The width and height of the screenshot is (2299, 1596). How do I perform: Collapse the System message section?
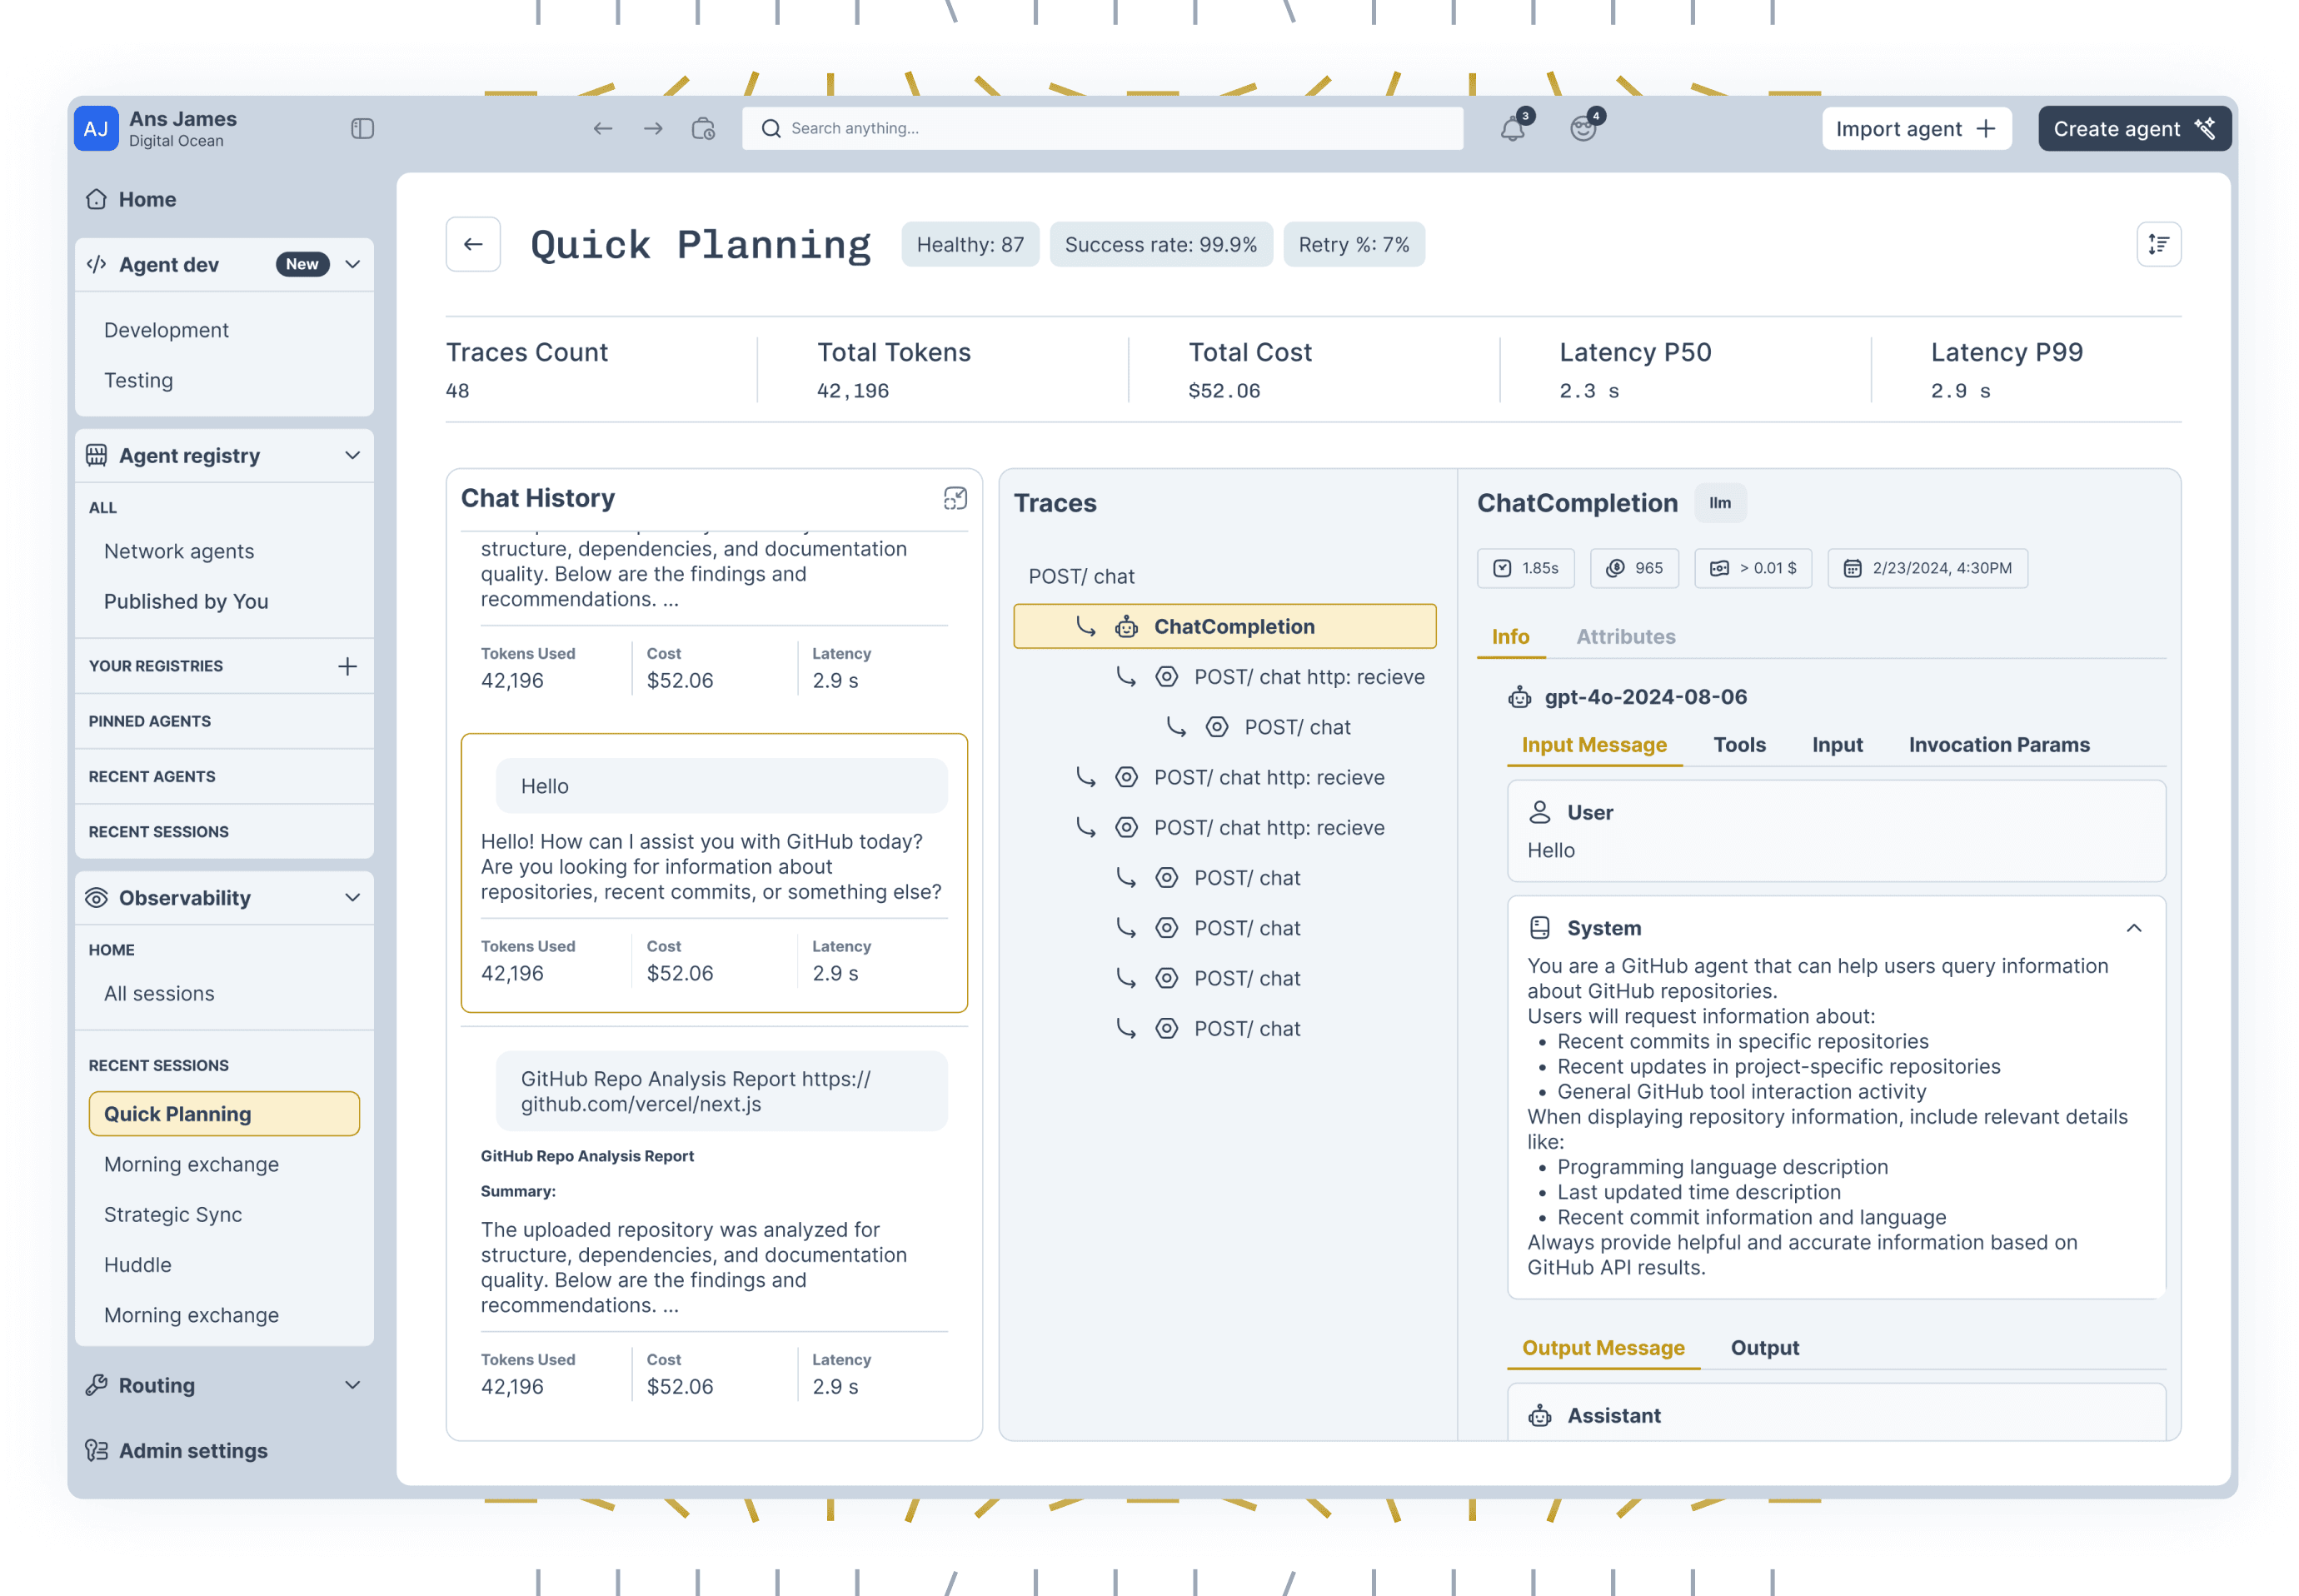tap(2133, 928)
